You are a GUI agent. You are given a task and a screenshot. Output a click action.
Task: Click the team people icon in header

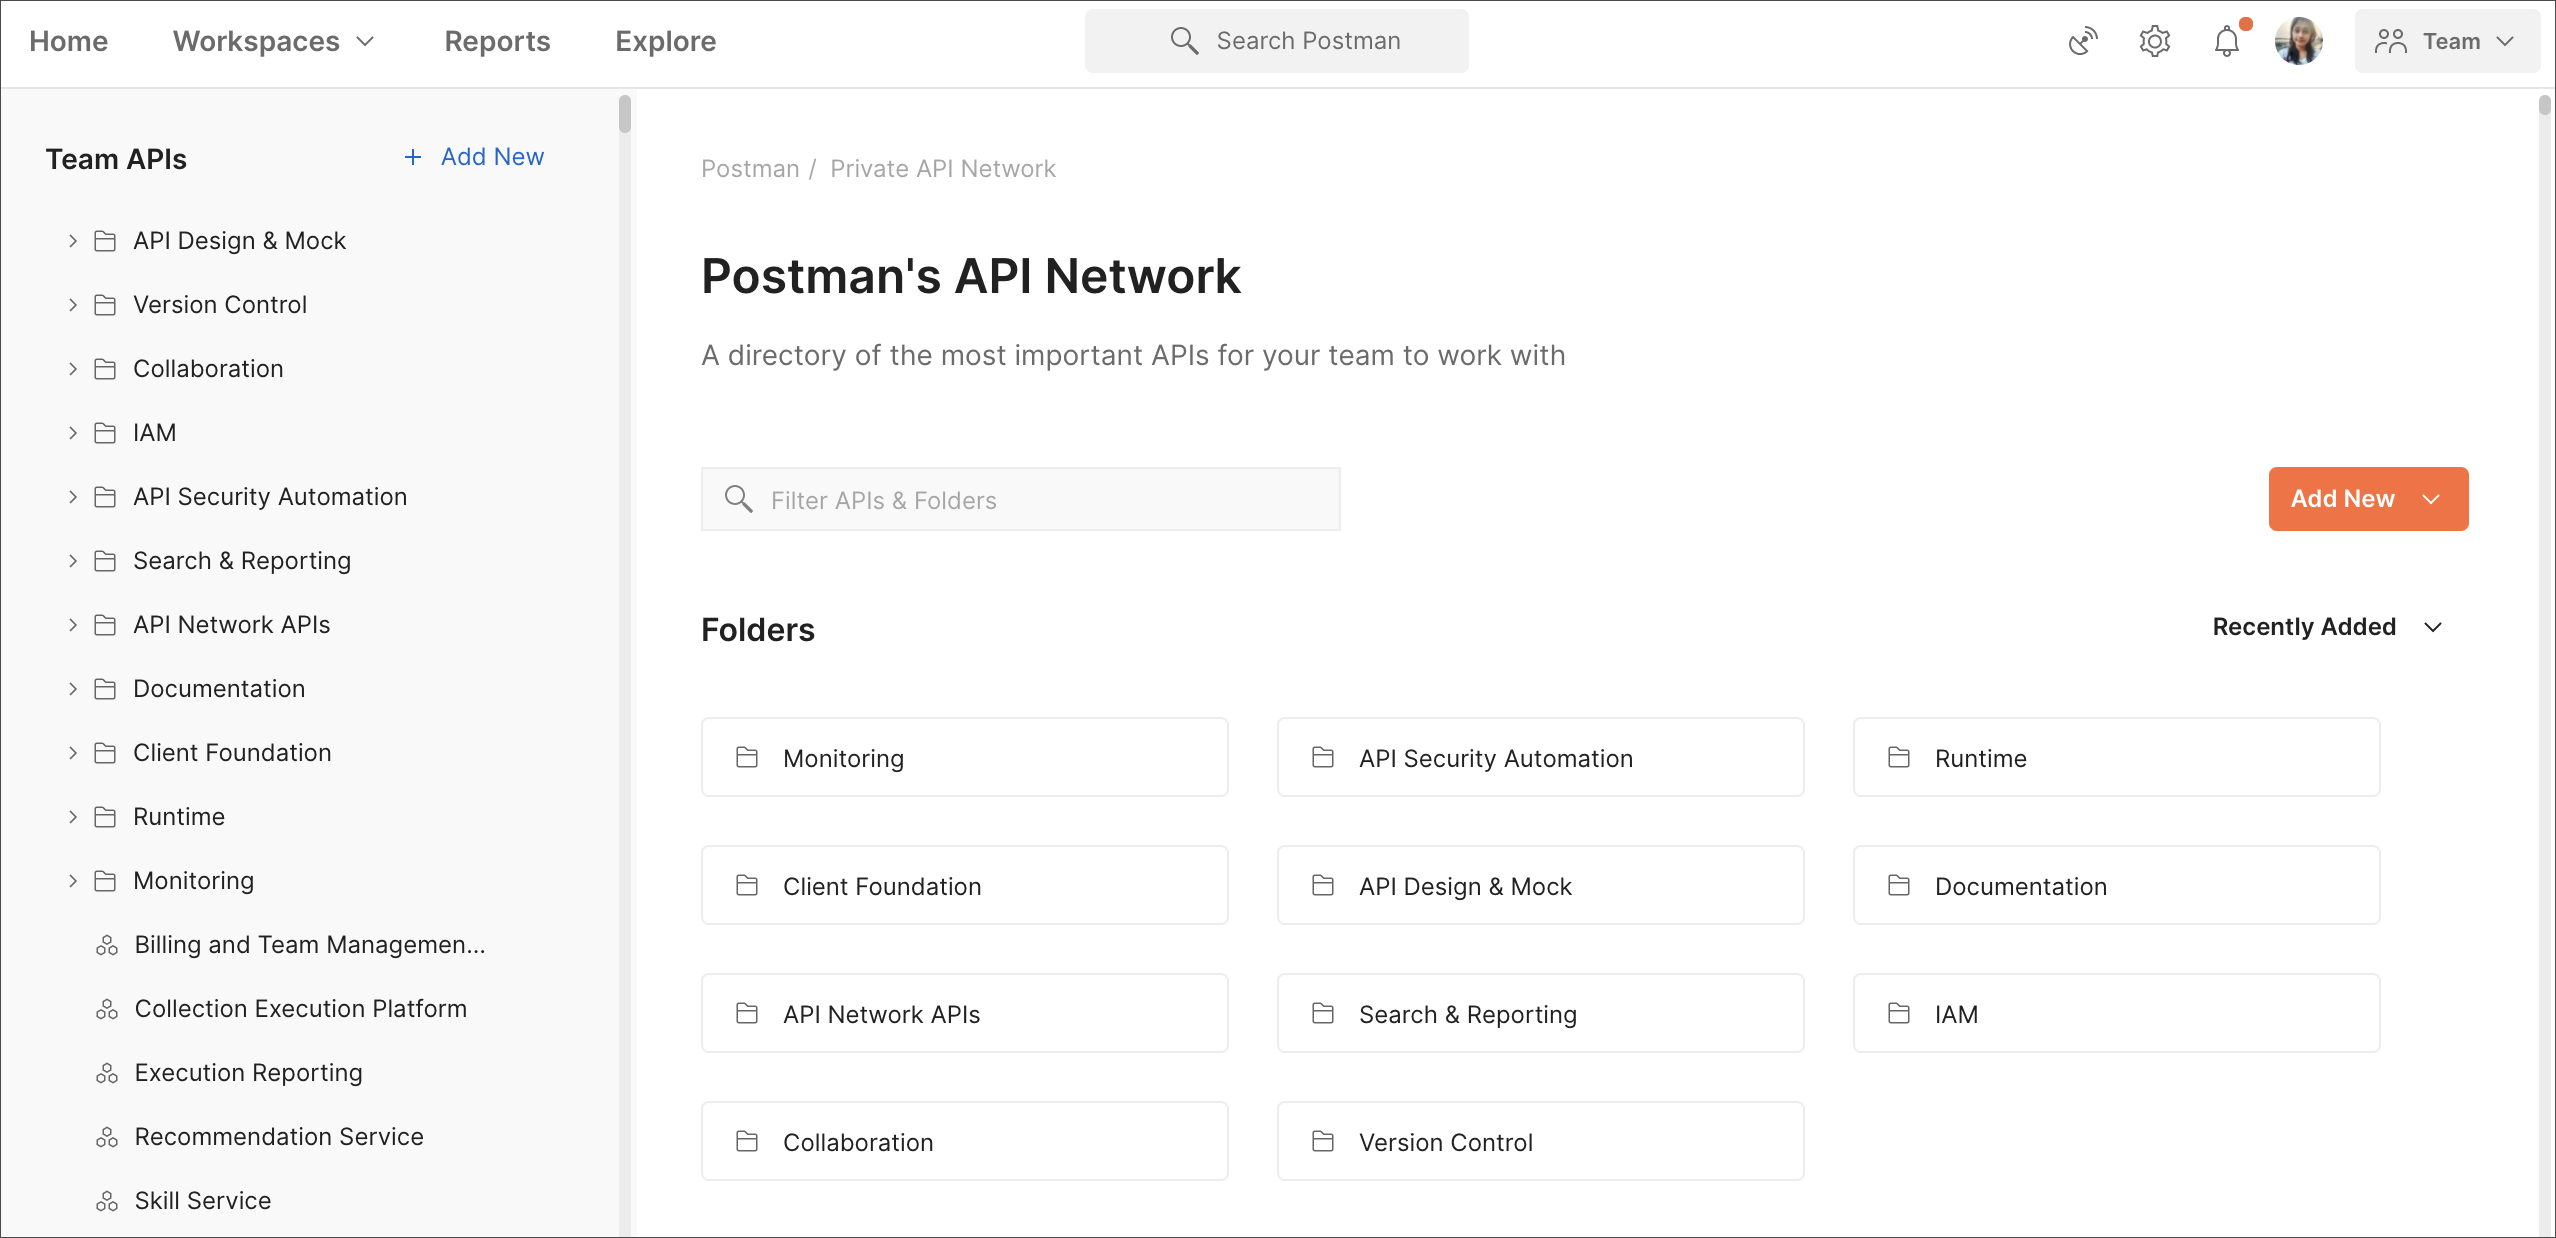[x=2390, y=41]
